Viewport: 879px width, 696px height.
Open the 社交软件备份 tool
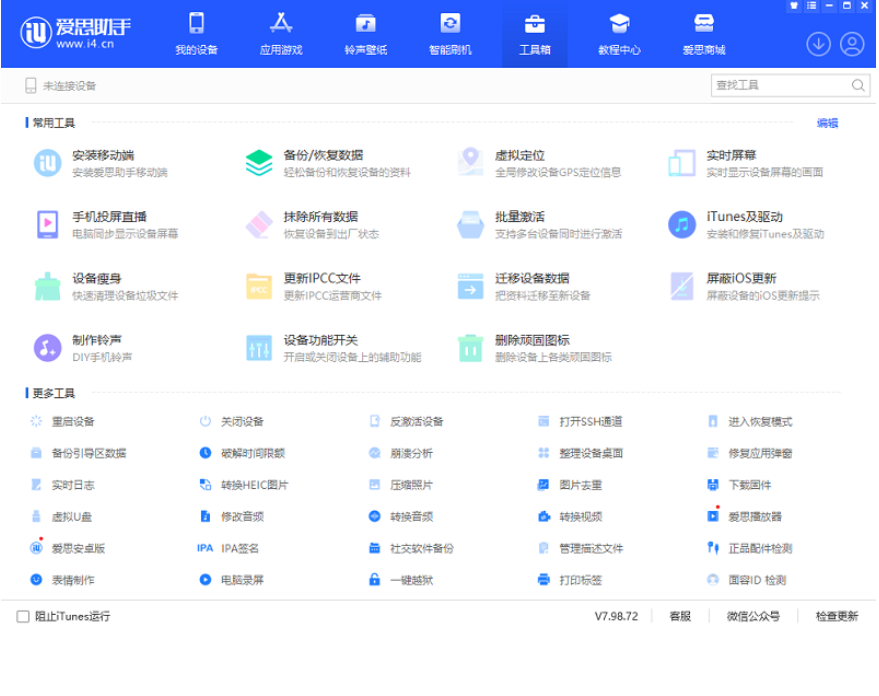tap(411, 548)
